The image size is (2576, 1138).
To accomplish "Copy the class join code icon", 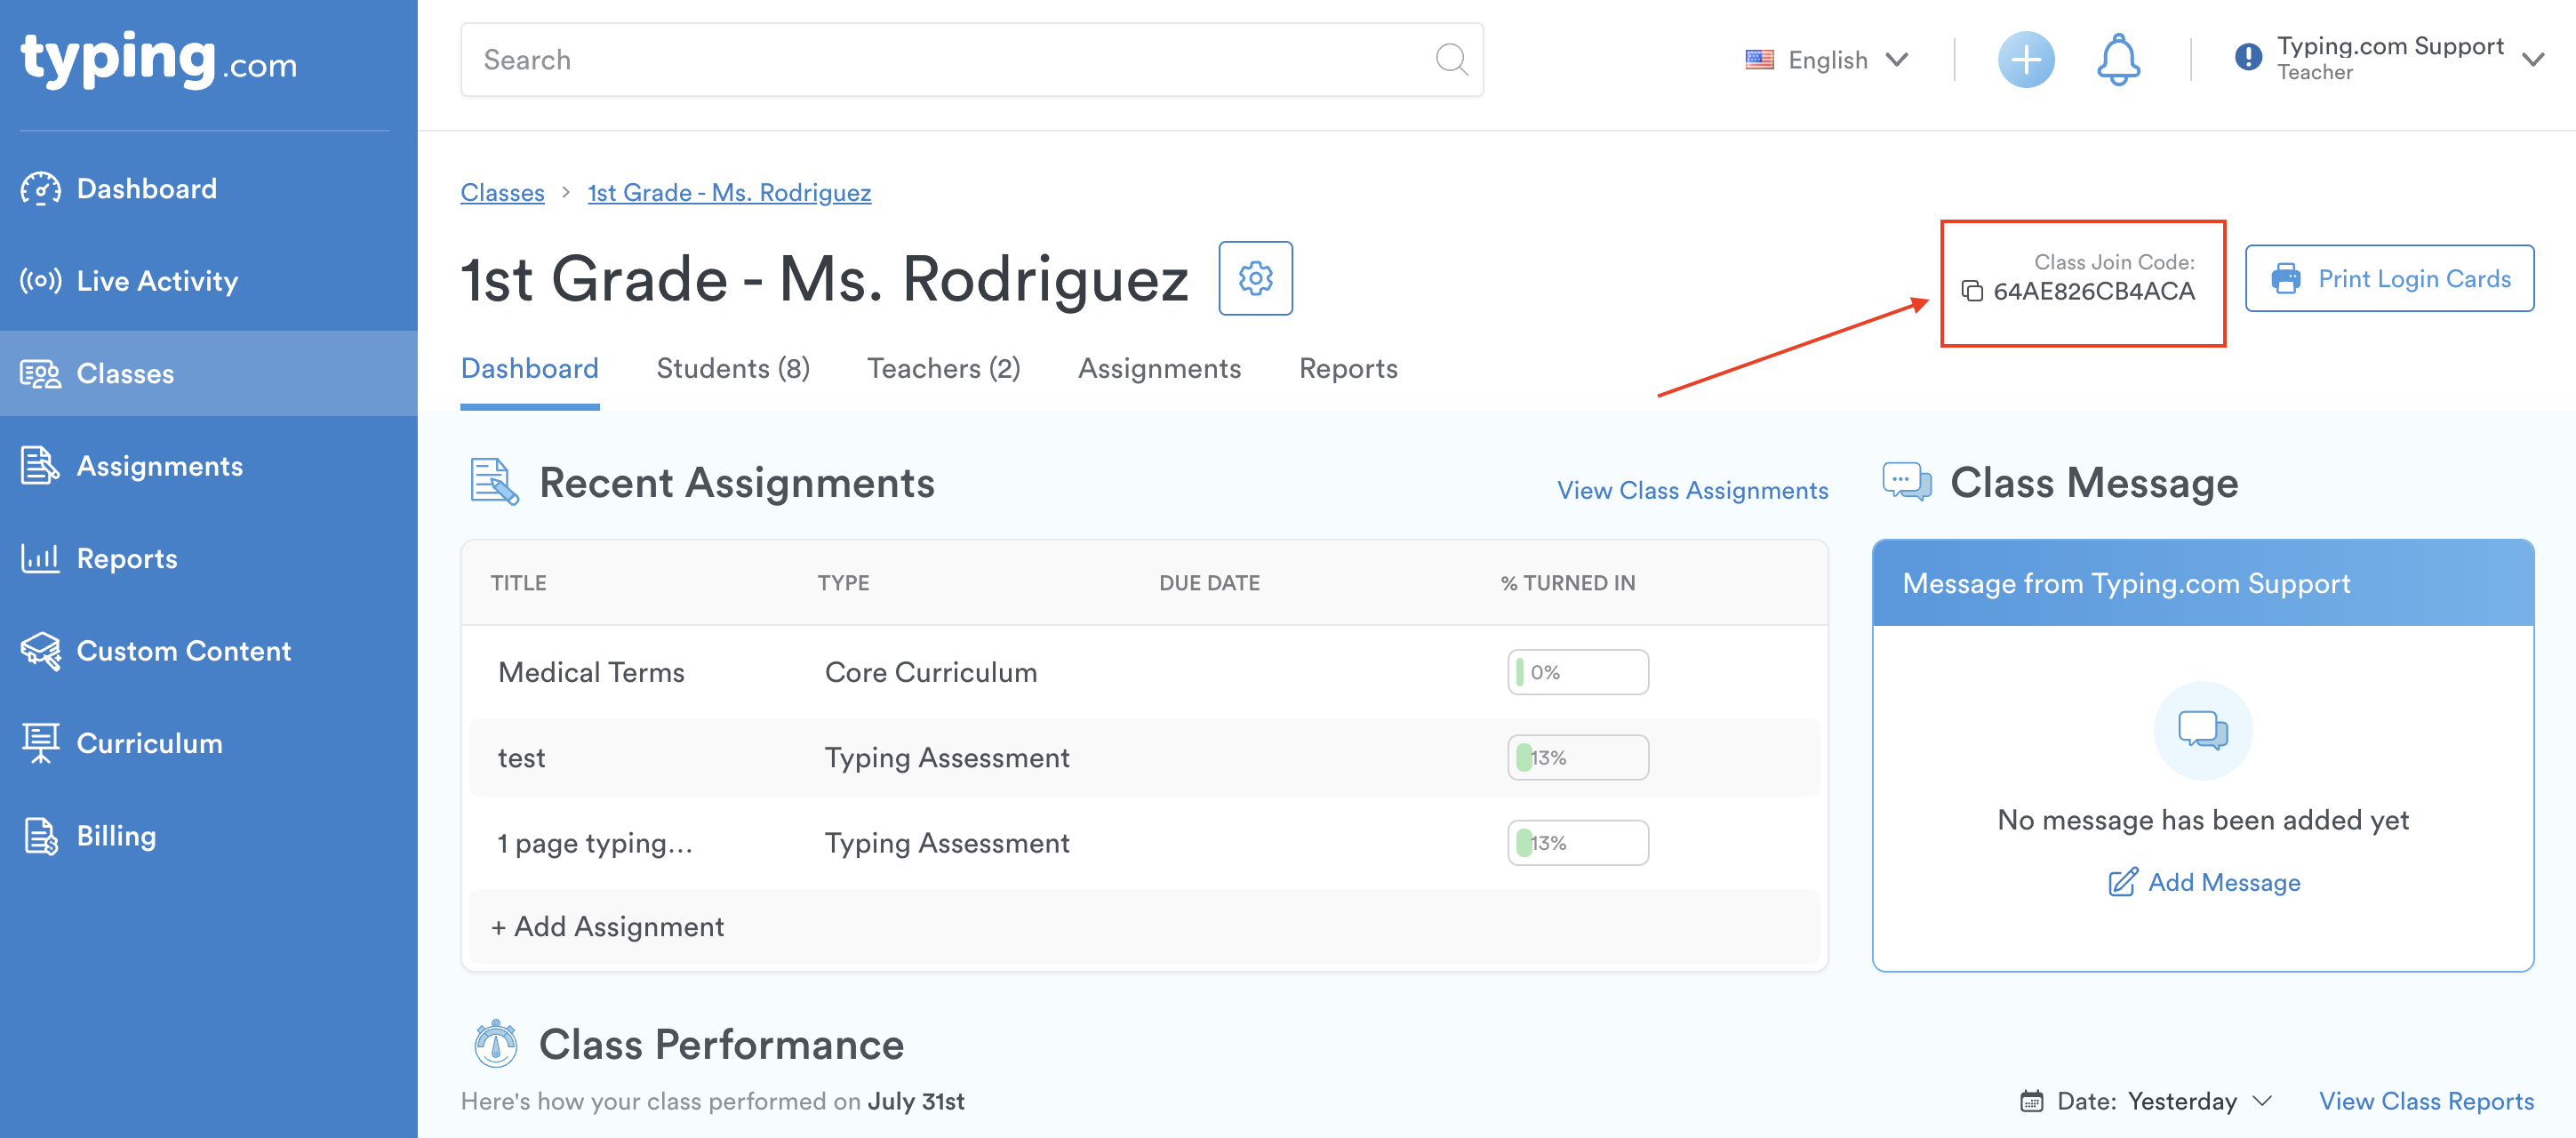I will click(x=1971, y=291).
